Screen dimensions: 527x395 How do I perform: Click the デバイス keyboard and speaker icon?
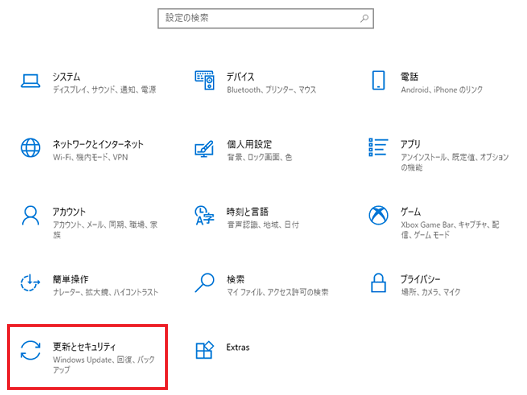coord(204,80)
